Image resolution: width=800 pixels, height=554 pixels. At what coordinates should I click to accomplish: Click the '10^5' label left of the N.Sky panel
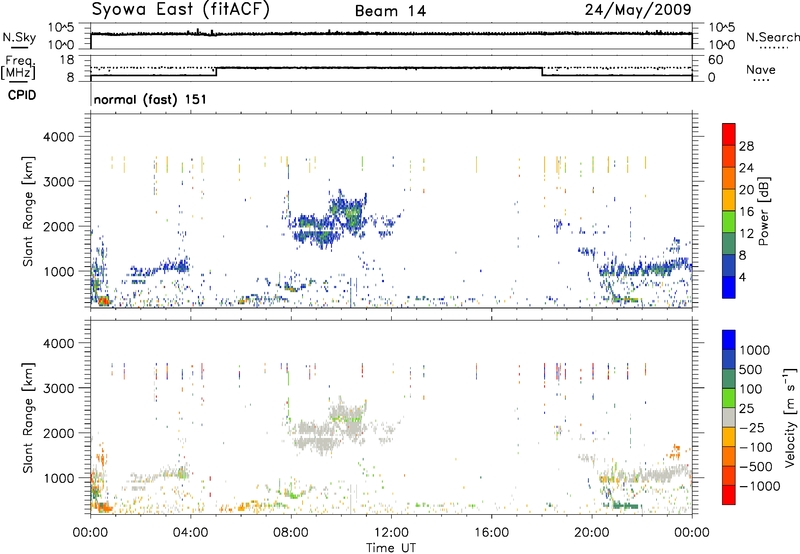coord(61,28)
